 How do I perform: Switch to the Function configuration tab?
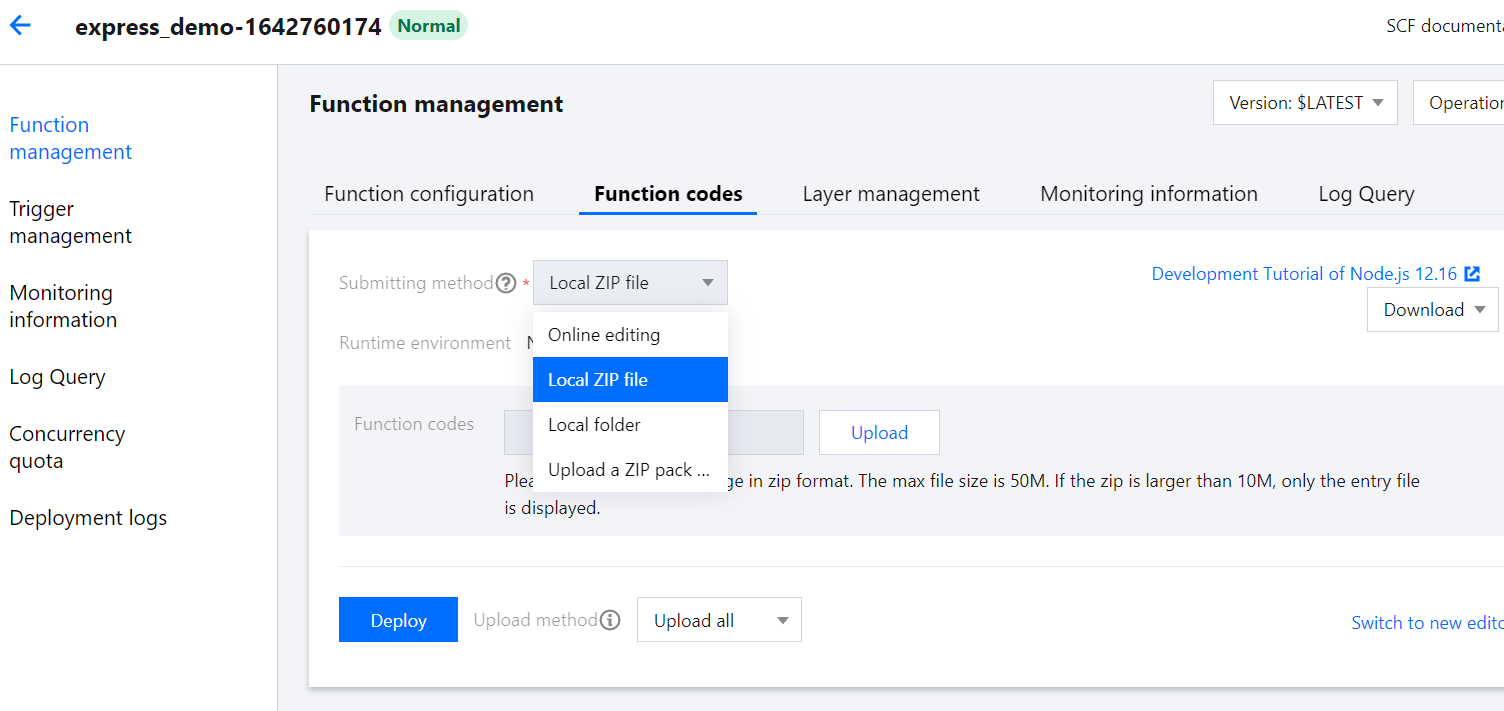click(x=429, y=194)
